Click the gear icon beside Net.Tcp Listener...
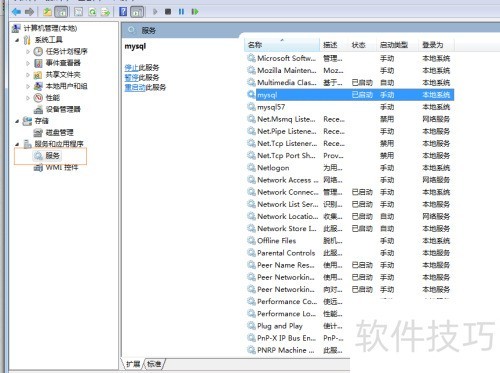Screen dimensions: 500x373 (x=251, y=143)
